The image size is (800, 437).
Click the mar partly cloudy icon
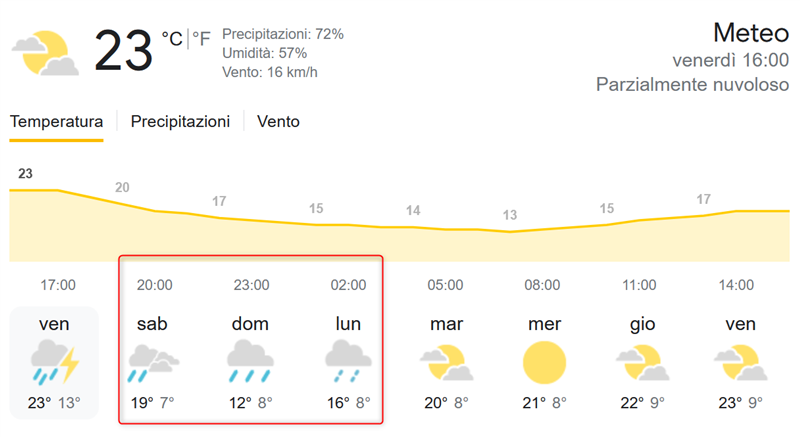point(446,363)
